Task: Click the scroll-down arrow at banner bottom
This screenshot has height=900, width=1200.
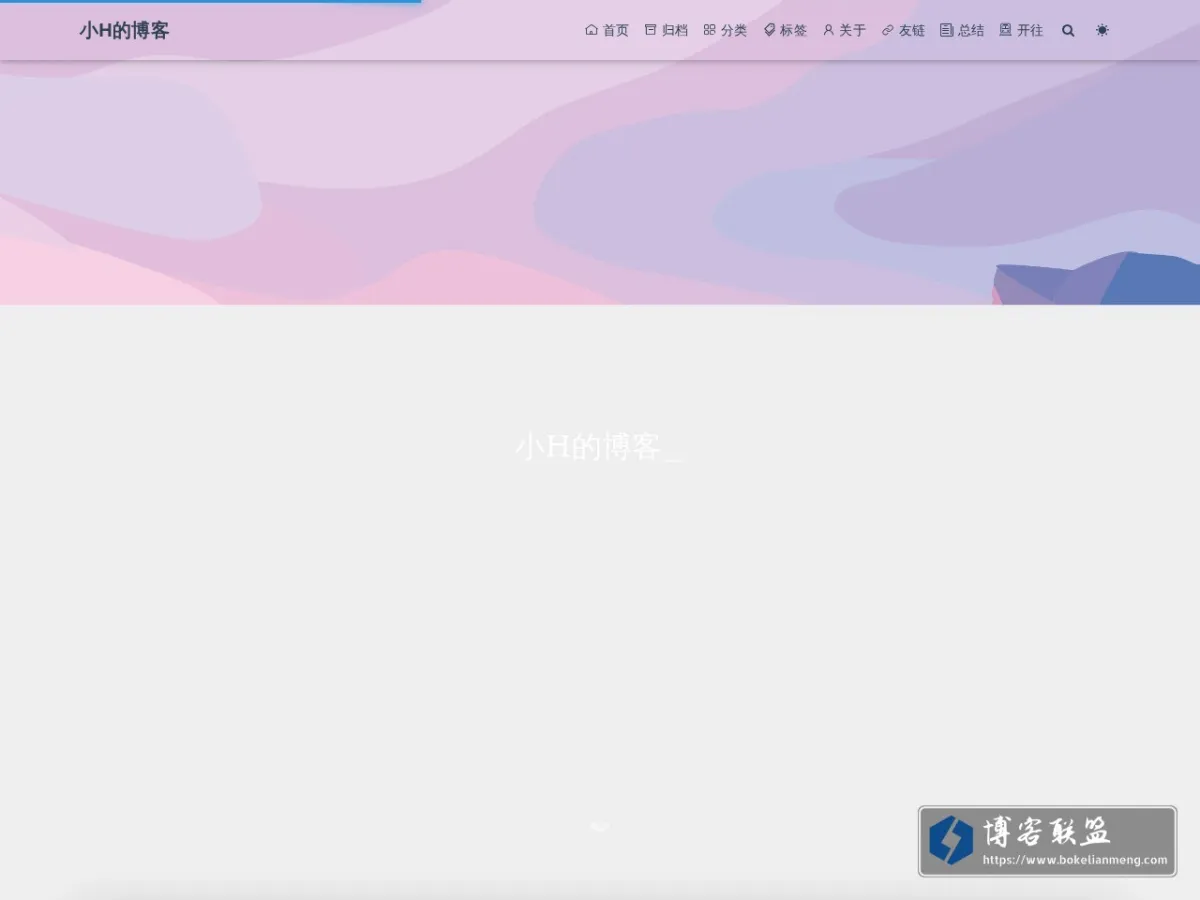Action: (600, 826)
